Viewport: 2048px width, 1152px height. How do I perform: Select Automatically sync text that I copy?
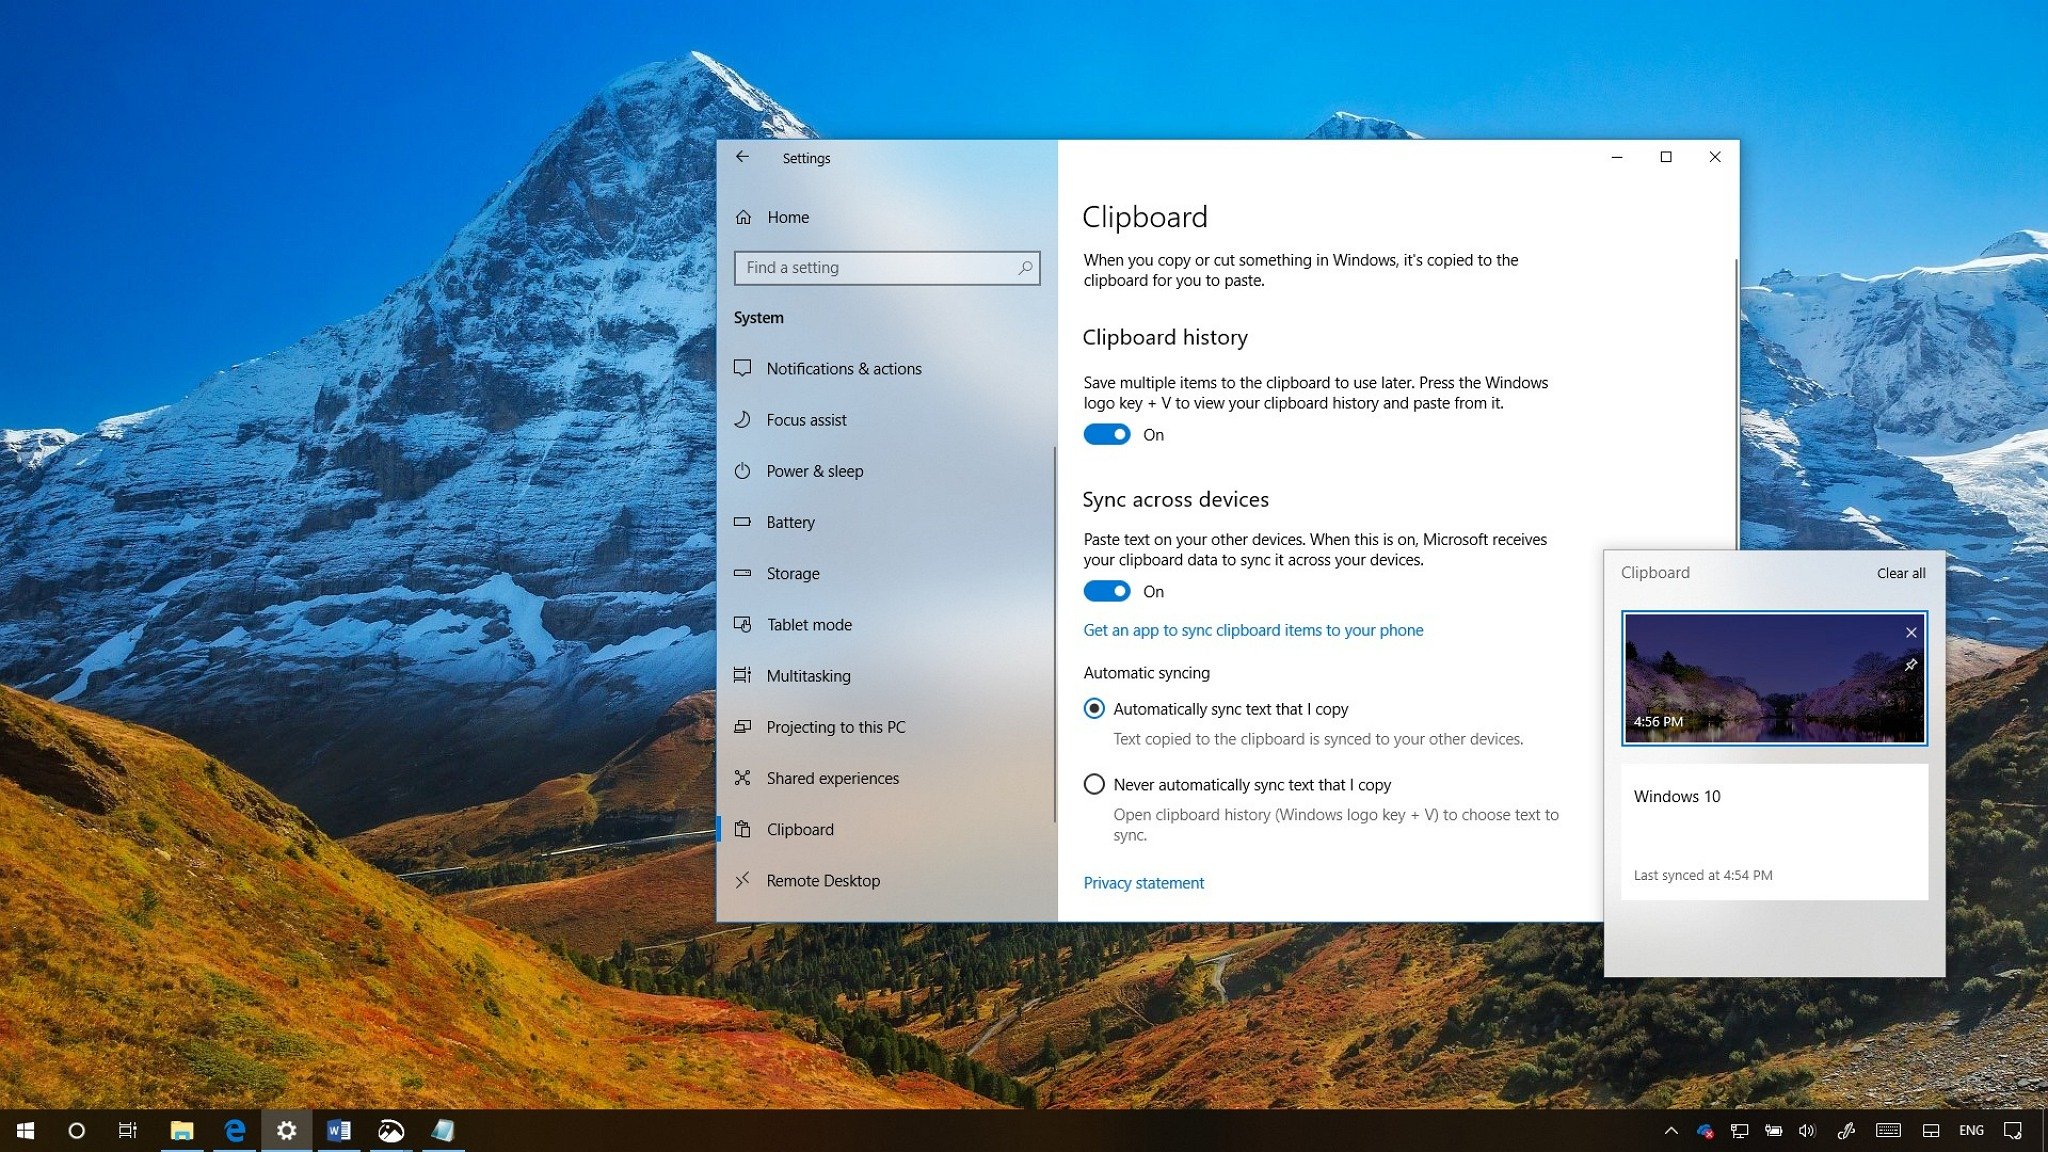[1094, 708]
